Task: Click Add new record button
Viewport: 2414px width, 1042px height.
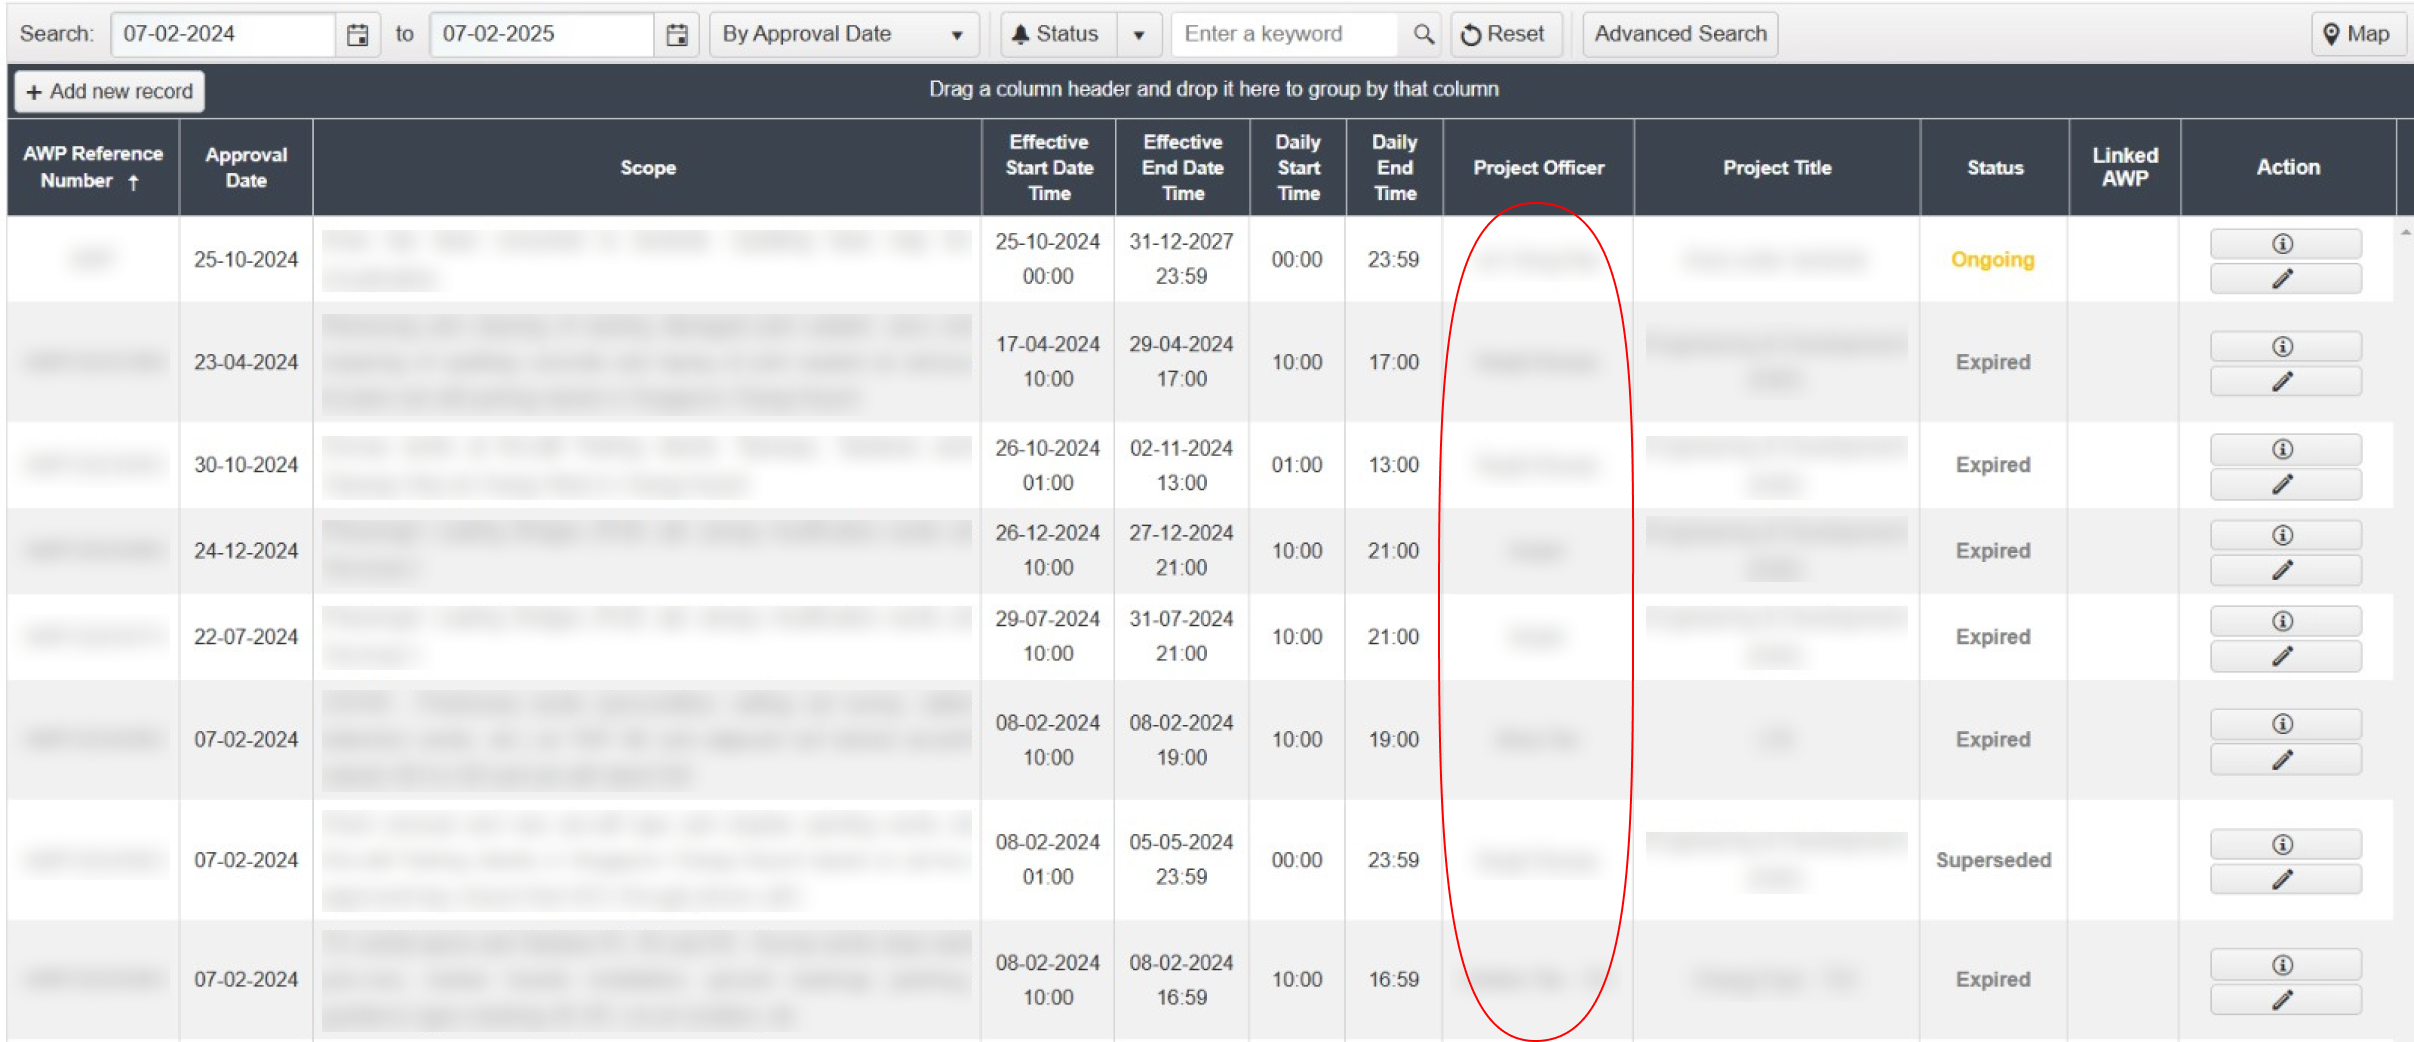Action: pyautogui.click(x=110, y=92)
